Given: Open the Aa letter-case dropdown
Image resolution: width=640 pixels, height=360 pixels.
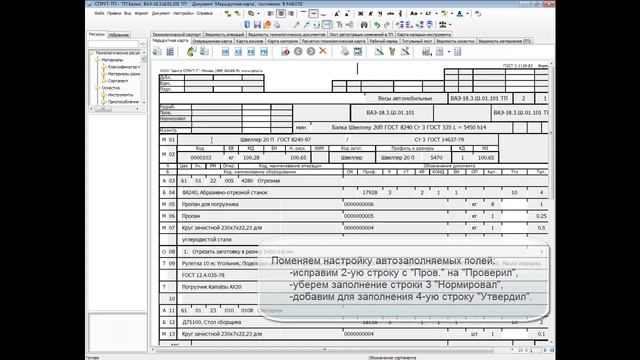Looking at the screenshot, I should click(x=420, y=13).
